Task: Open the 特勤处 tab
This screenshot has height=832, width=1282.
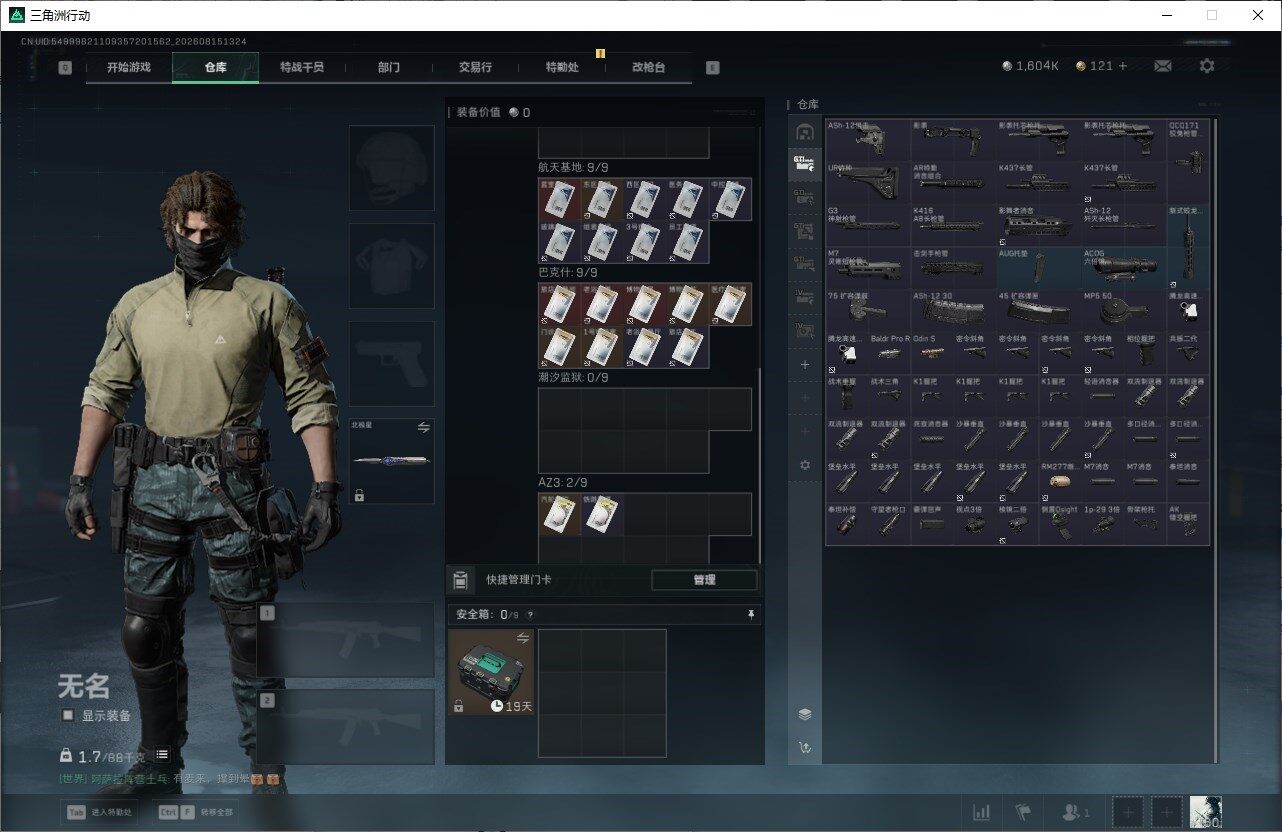Action: click(x=562, y=67)
